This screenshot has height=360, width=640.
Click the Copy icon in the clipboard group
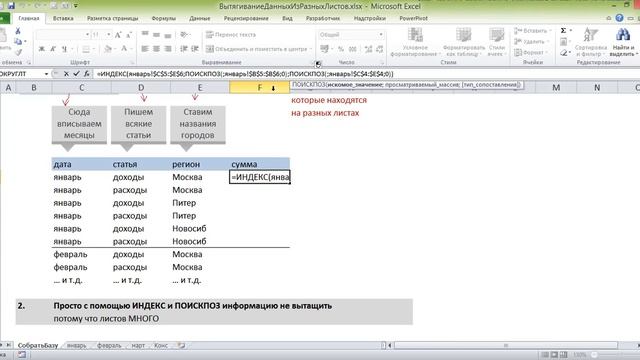coord(18,41)
